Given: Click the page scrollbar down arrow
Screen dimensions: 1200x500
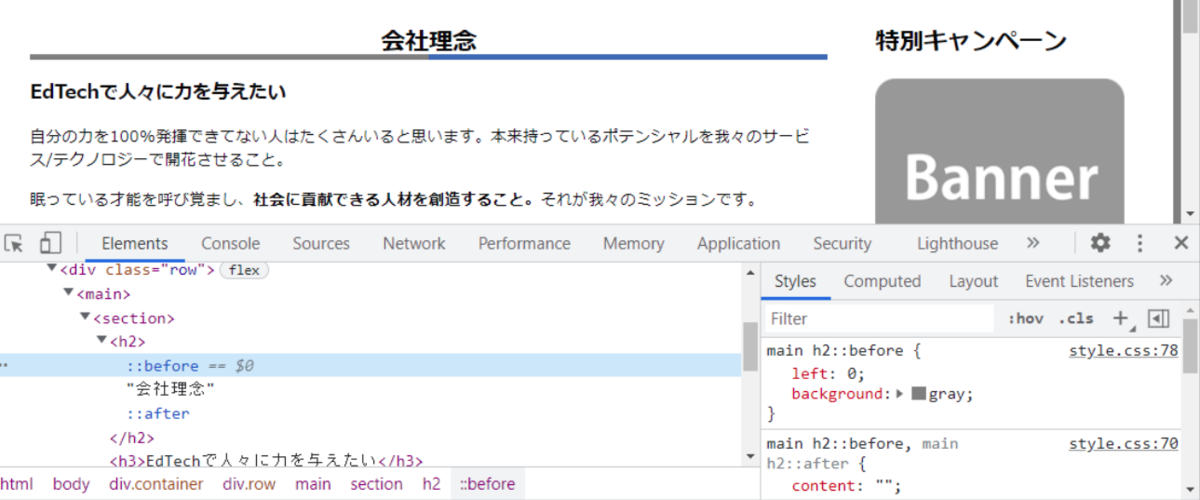Looking at the screenshot, I should tap(1190, 213).
